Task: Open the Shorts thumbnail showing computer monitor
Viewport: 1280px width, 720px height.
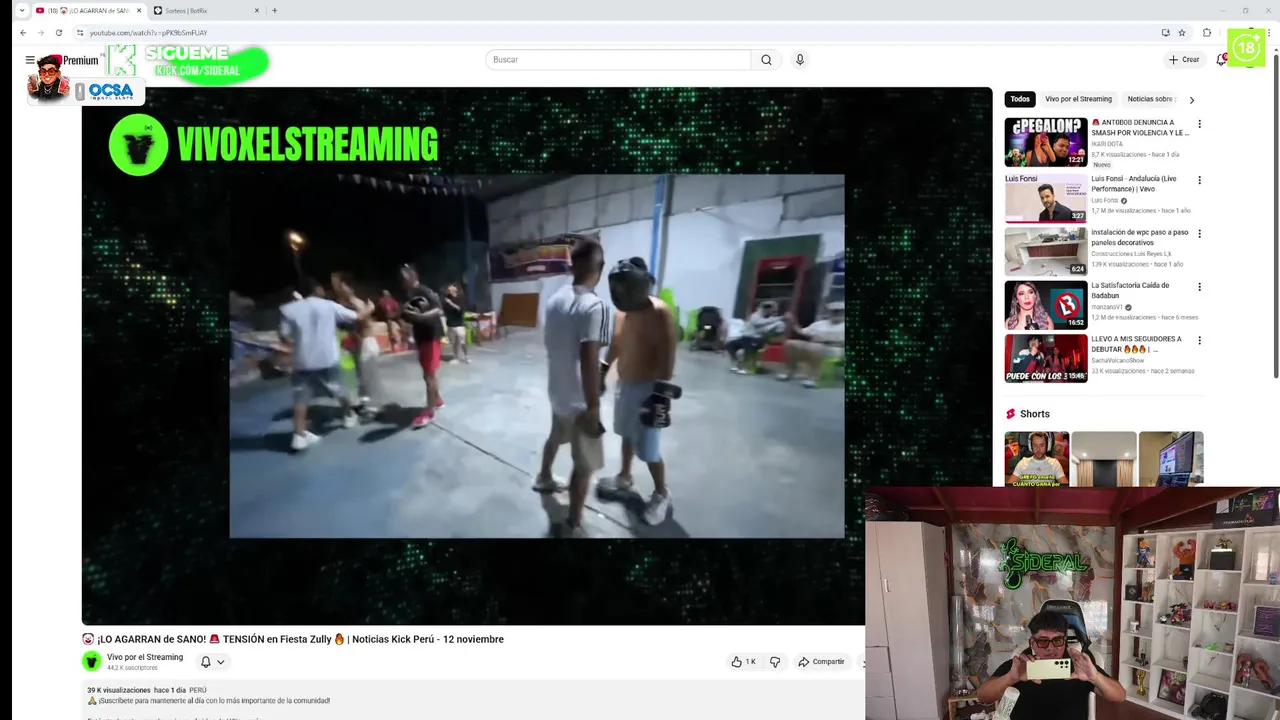Action: point(1171,459)
